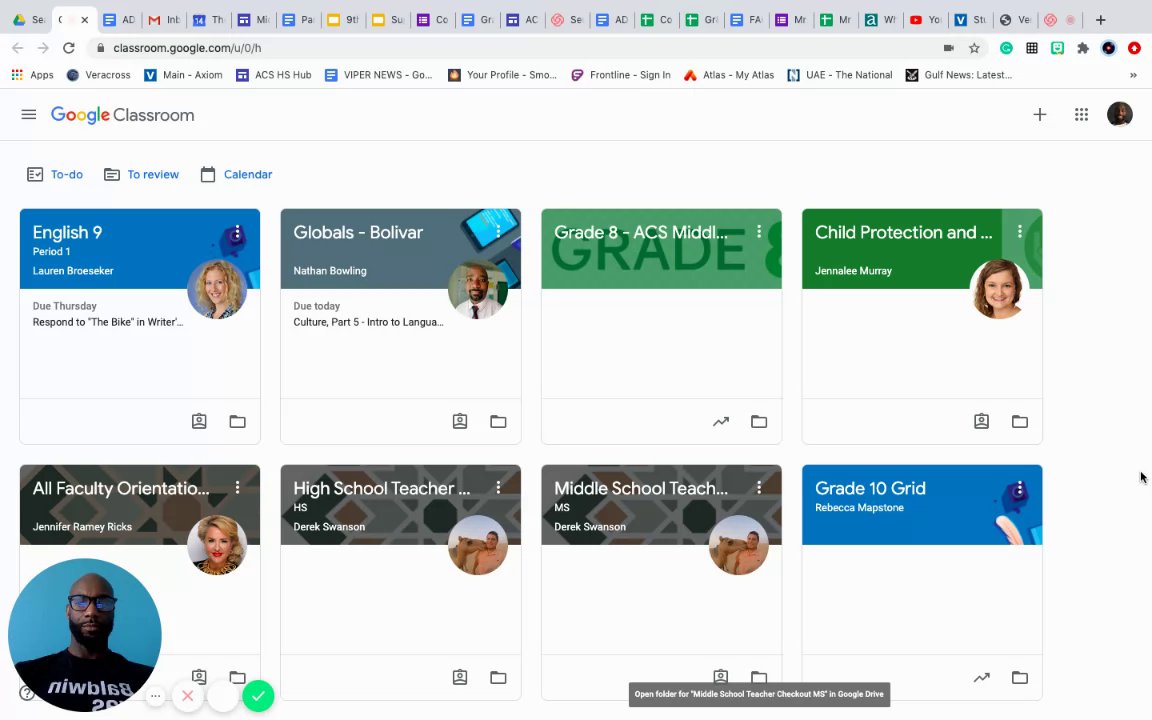Open English 9 Drive folder

(237, 422)
